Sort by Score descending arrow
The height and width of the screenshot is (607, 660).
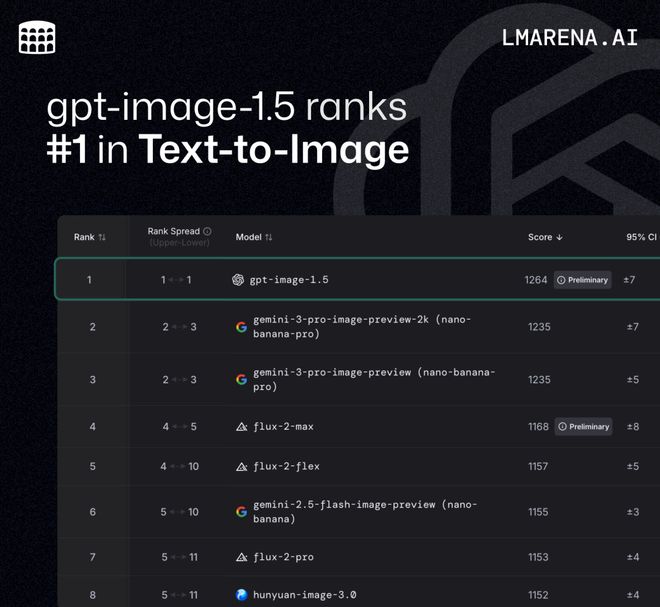coord(559,238)
